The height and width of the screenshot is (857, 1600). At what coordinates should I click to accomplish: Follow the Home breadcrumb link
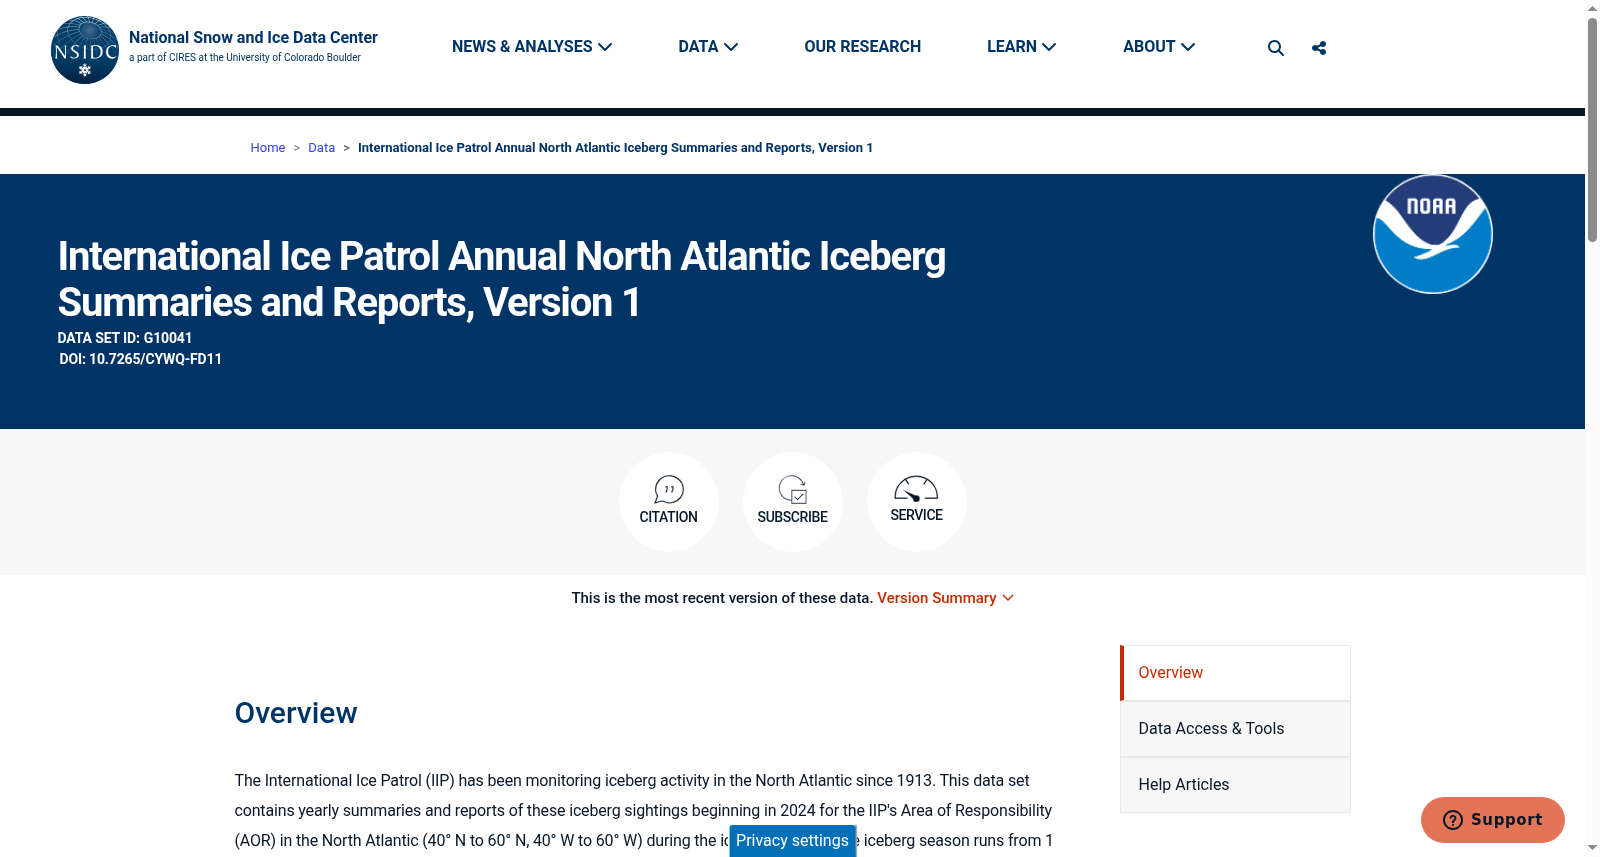pyautogui.click(x=267, y=148)
